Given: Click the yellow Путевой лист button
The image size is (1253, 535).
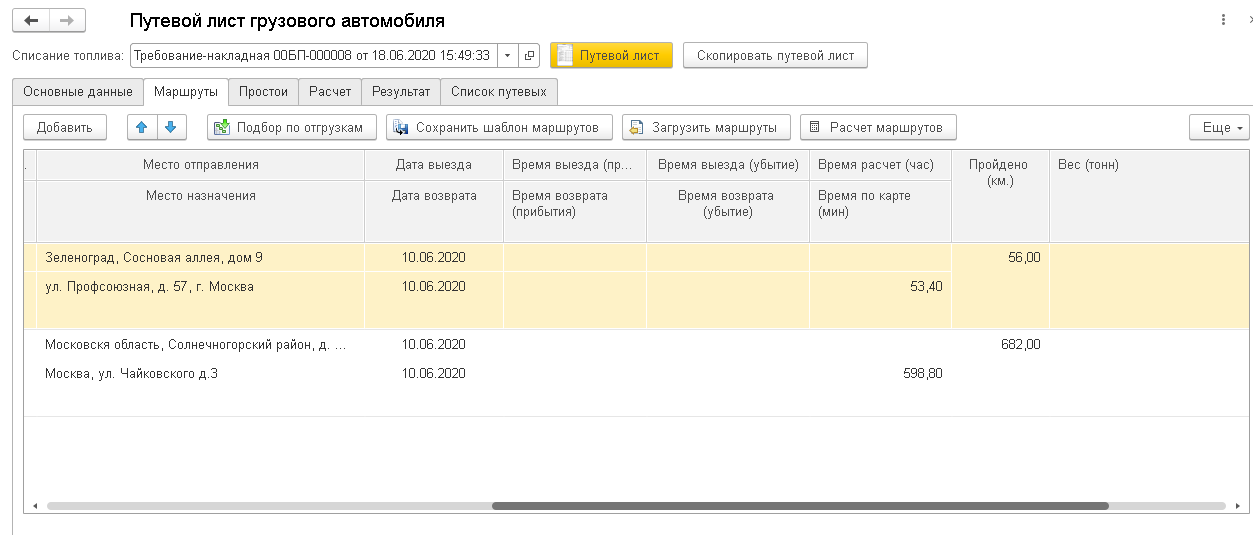Looking at the screenshot, I should [611, 56].
